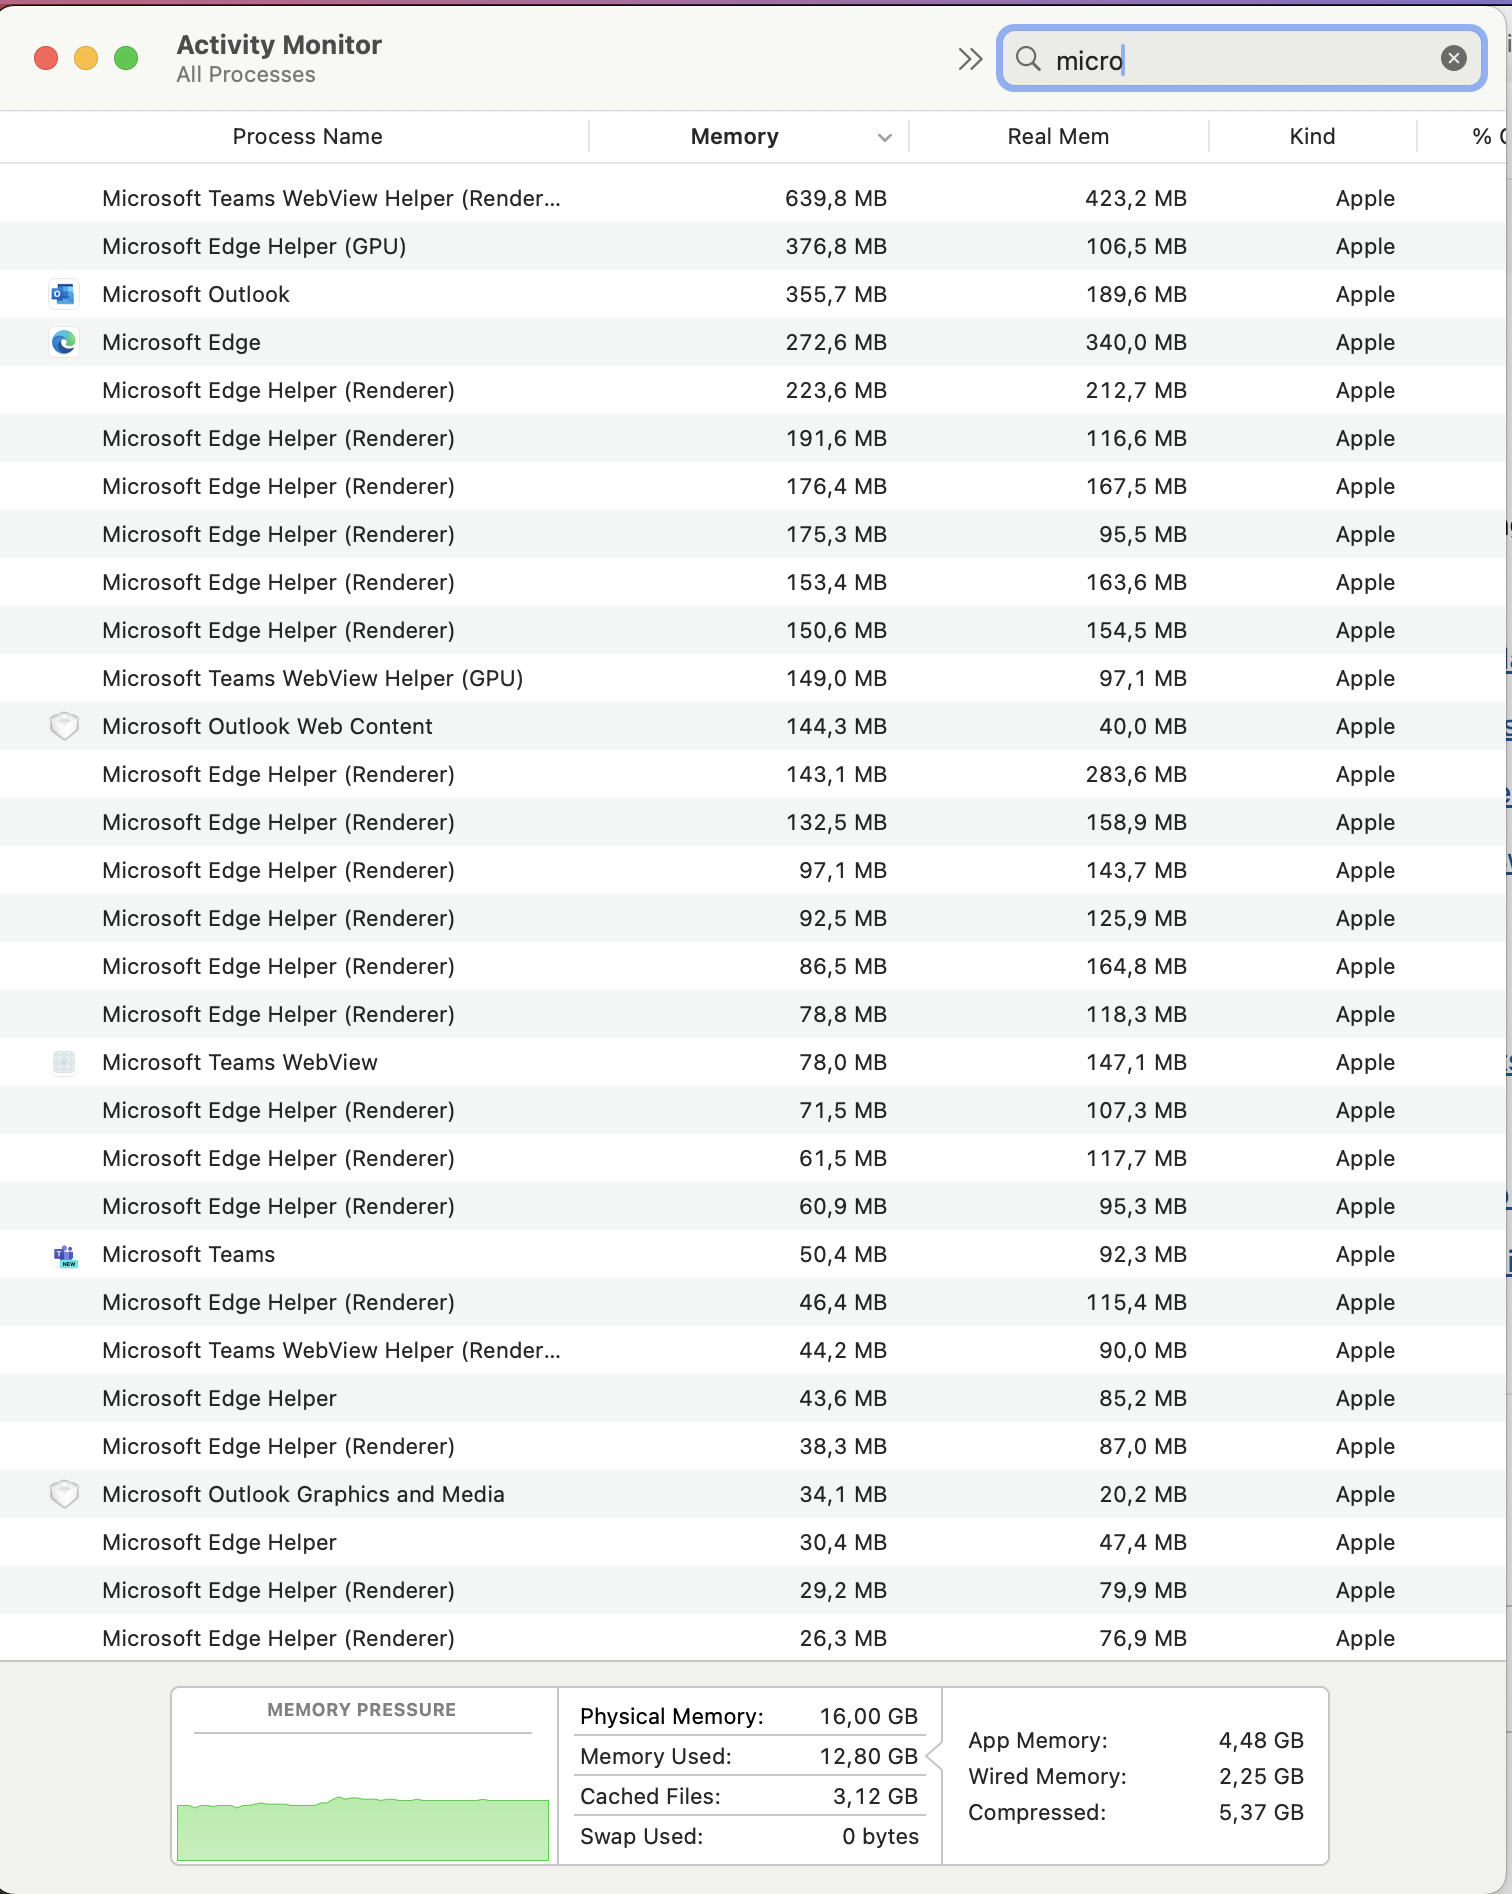Viewport: 1512px width, 1894px height.
Task: Click into the search field containing micro
Action: tap(1241, 59)
